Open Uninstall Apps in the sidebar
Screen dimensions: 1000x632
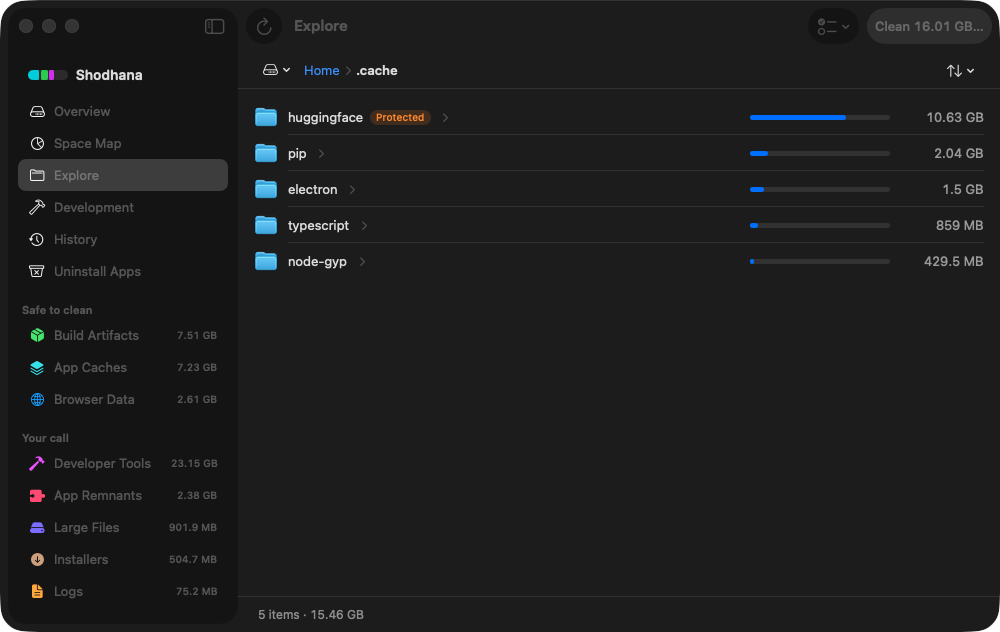point(123,271)
